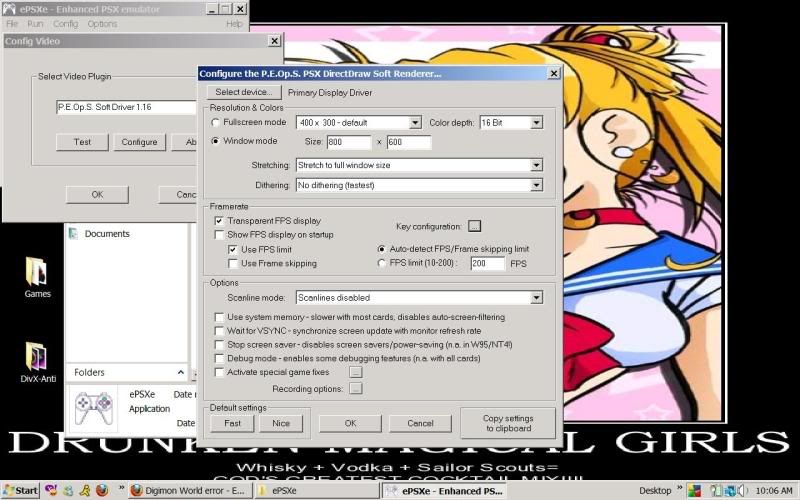Enable Wait for VSYNC checkbox

(x=219, y=331)
